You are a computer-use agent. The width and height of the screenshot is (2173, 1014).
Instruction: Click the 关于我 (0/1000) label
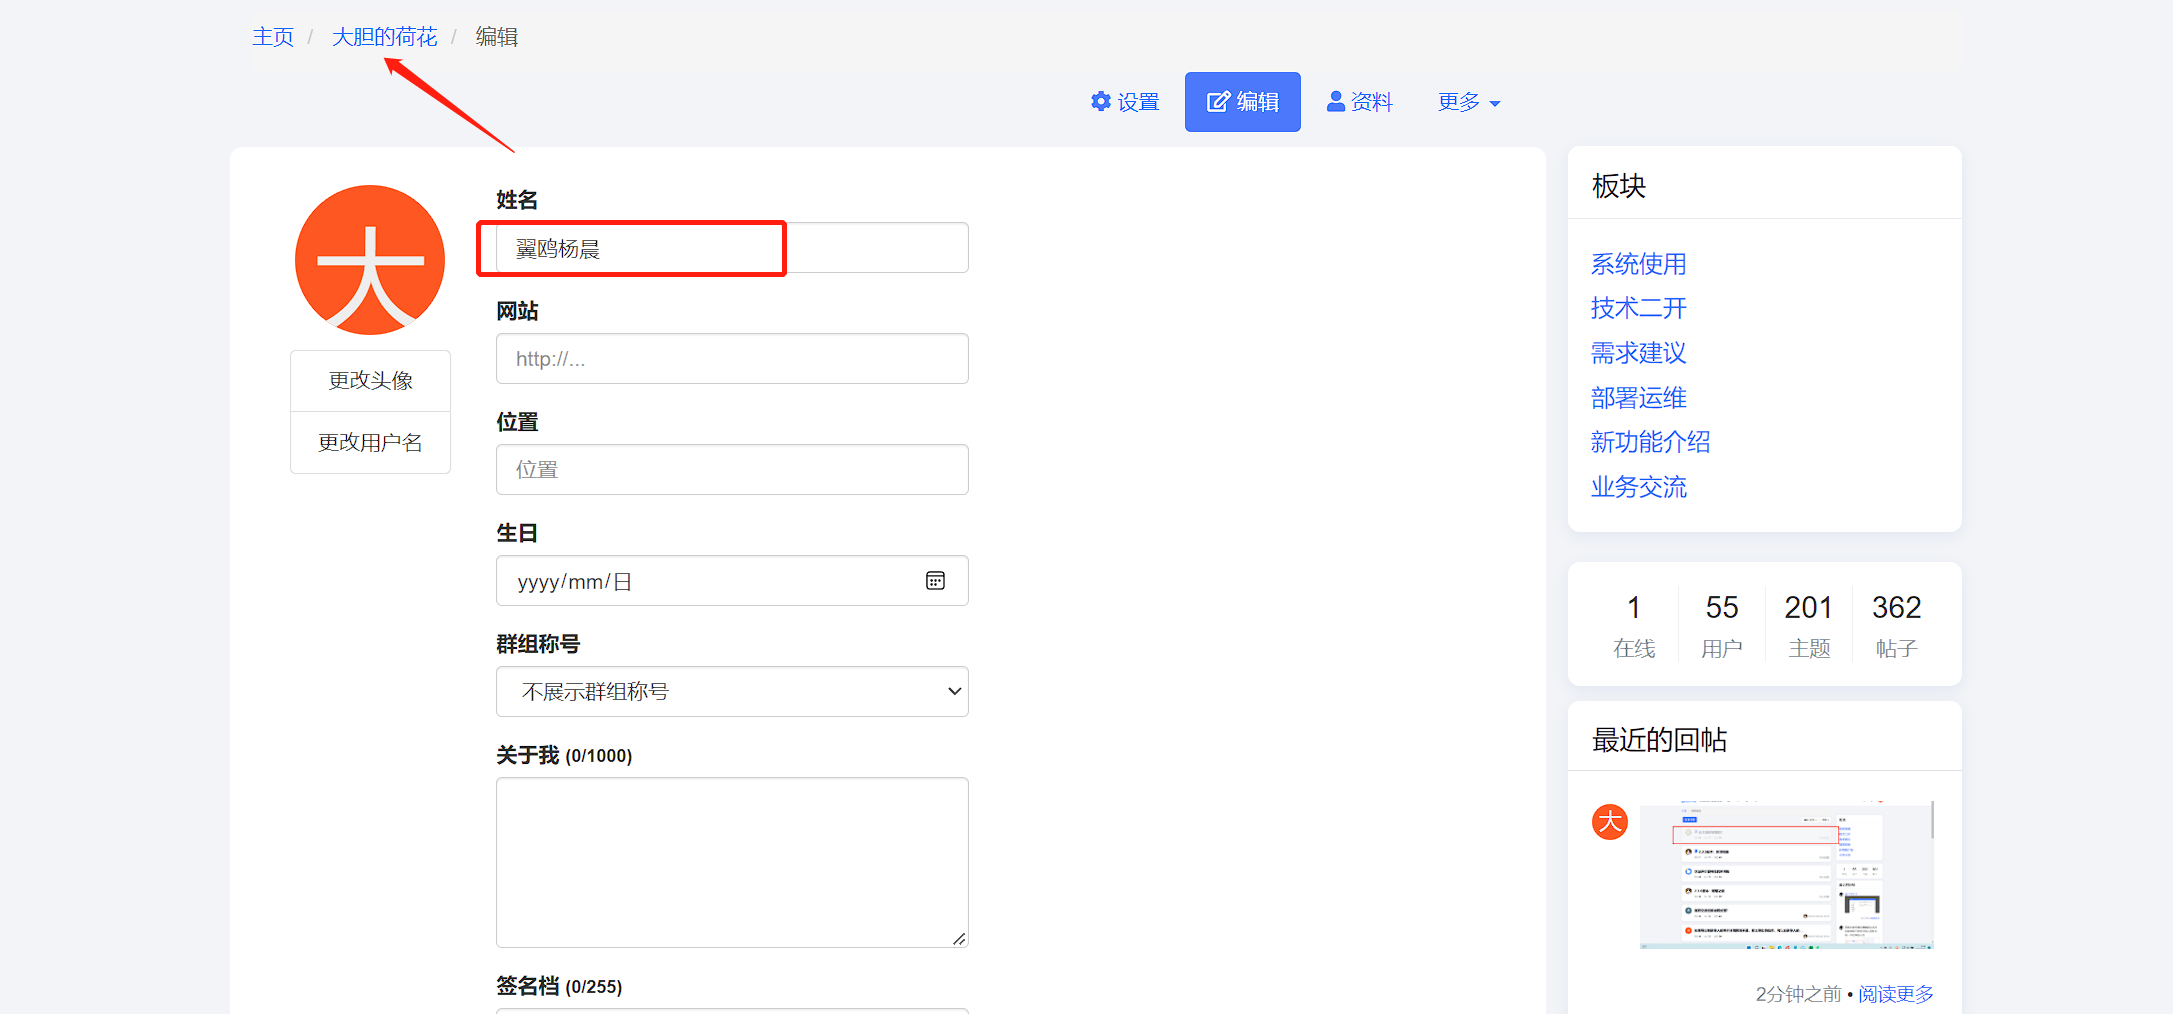point(564,755)
